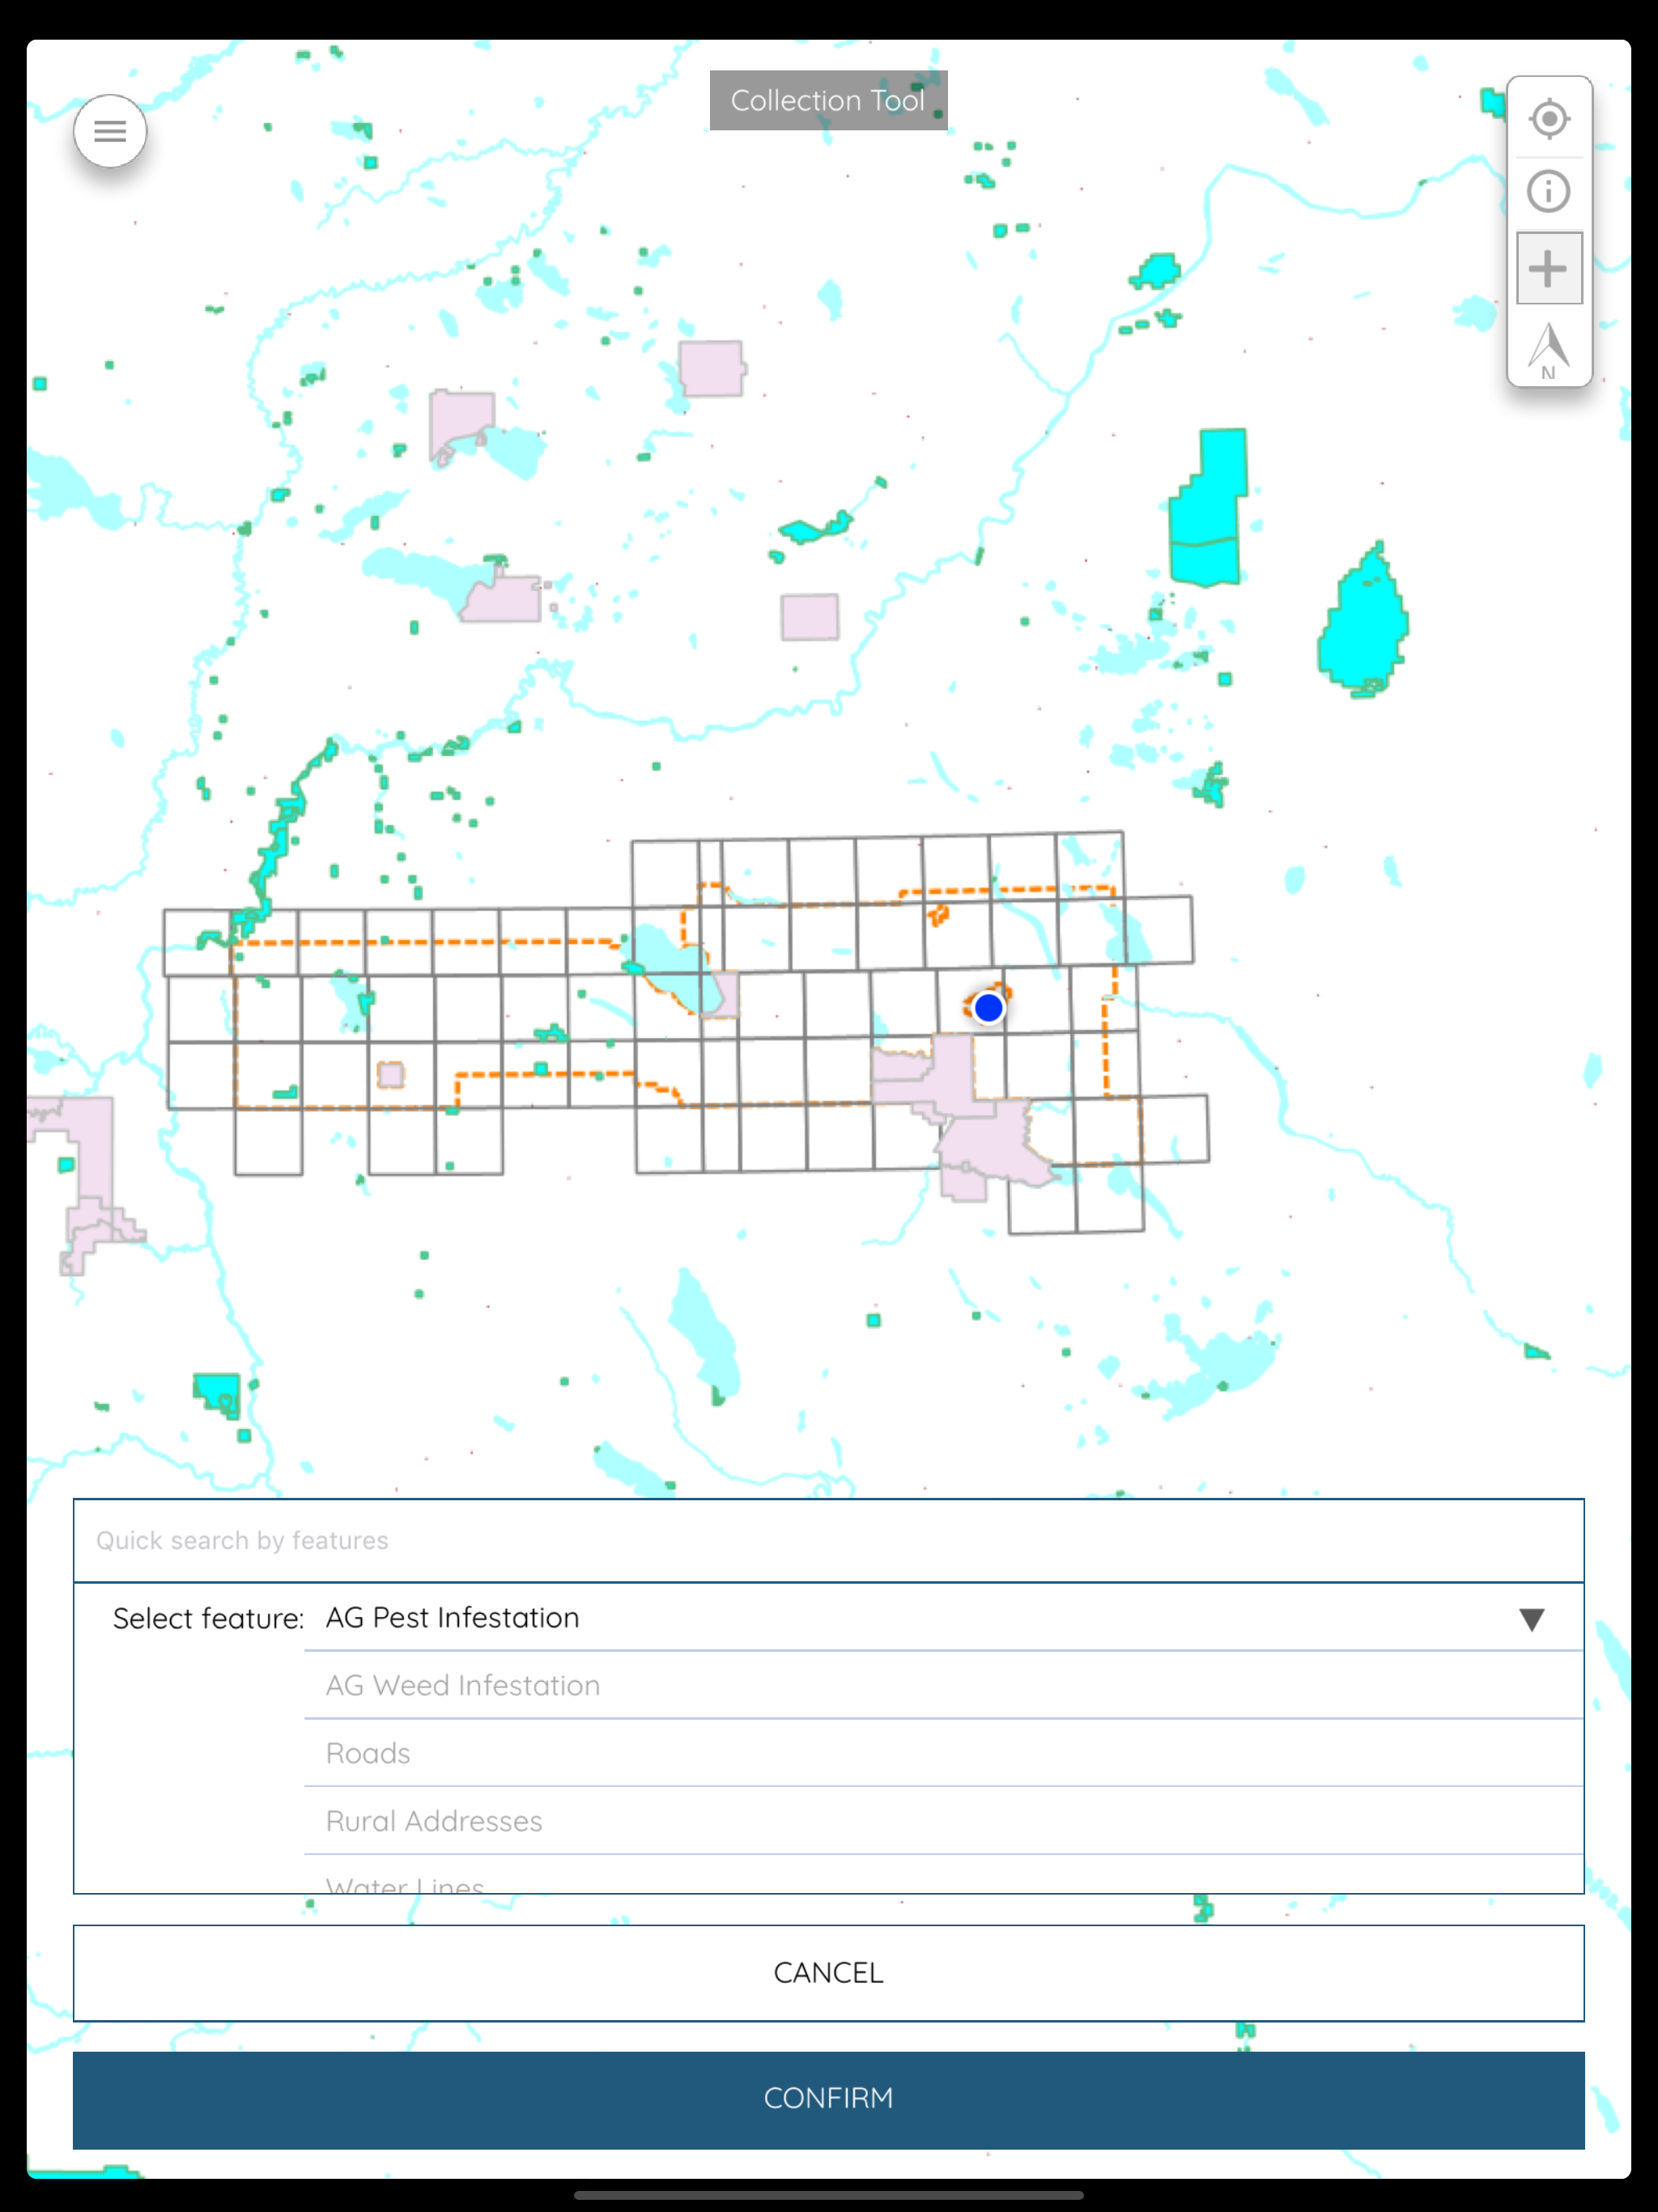Open the hamburger menu button

click(x=110, y=131)
